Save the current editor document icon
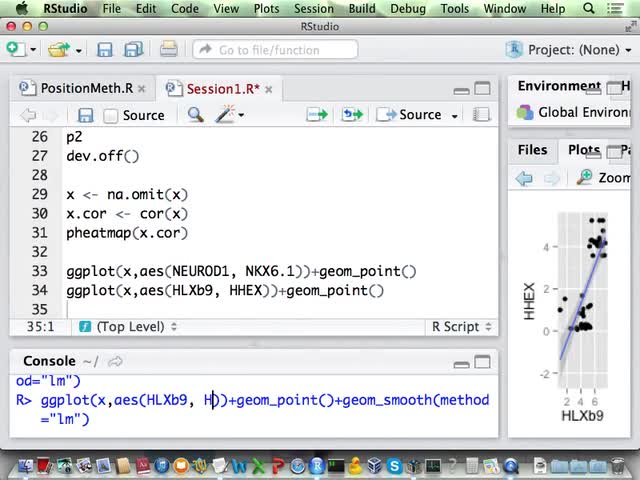The image size is (640, 480). pos(86,115)
